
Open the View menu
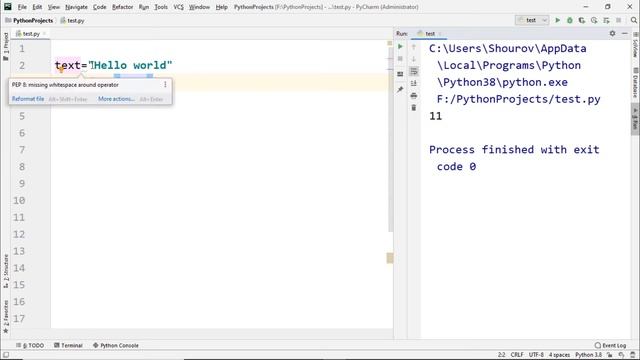tap(53, 7)
